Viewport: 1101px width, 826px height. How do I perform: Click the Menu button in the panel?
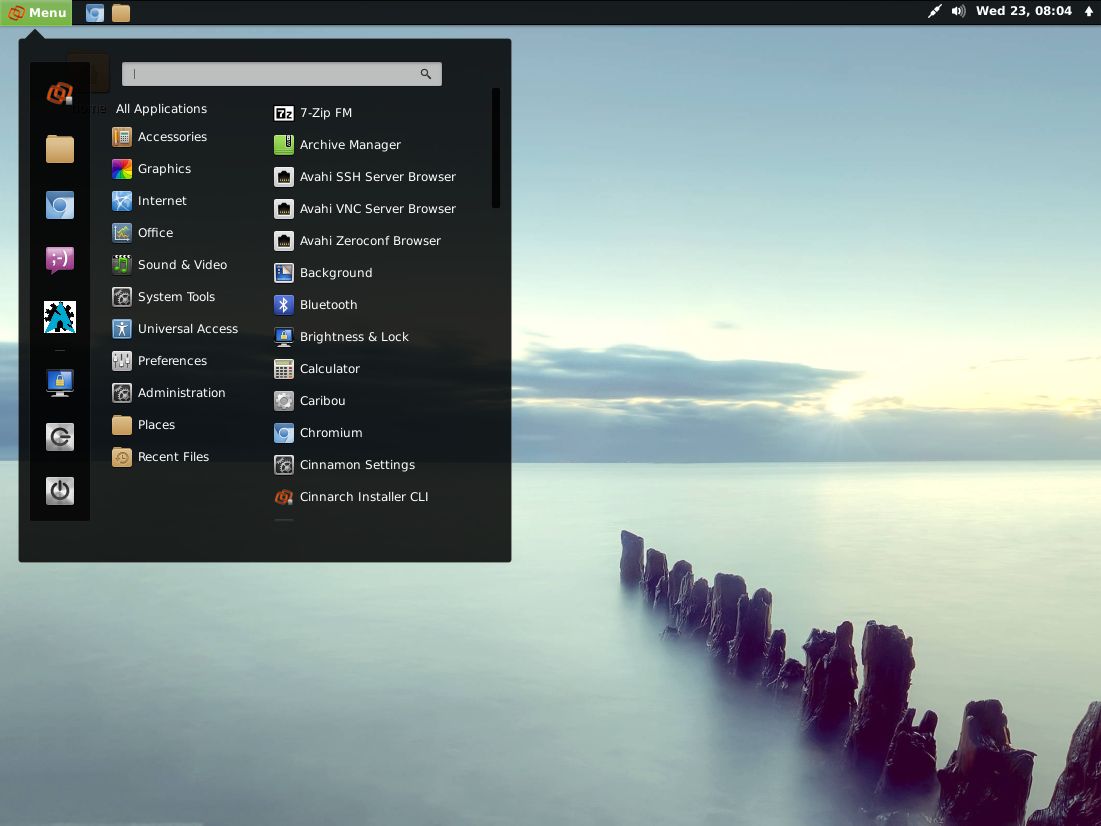(37, 12)
